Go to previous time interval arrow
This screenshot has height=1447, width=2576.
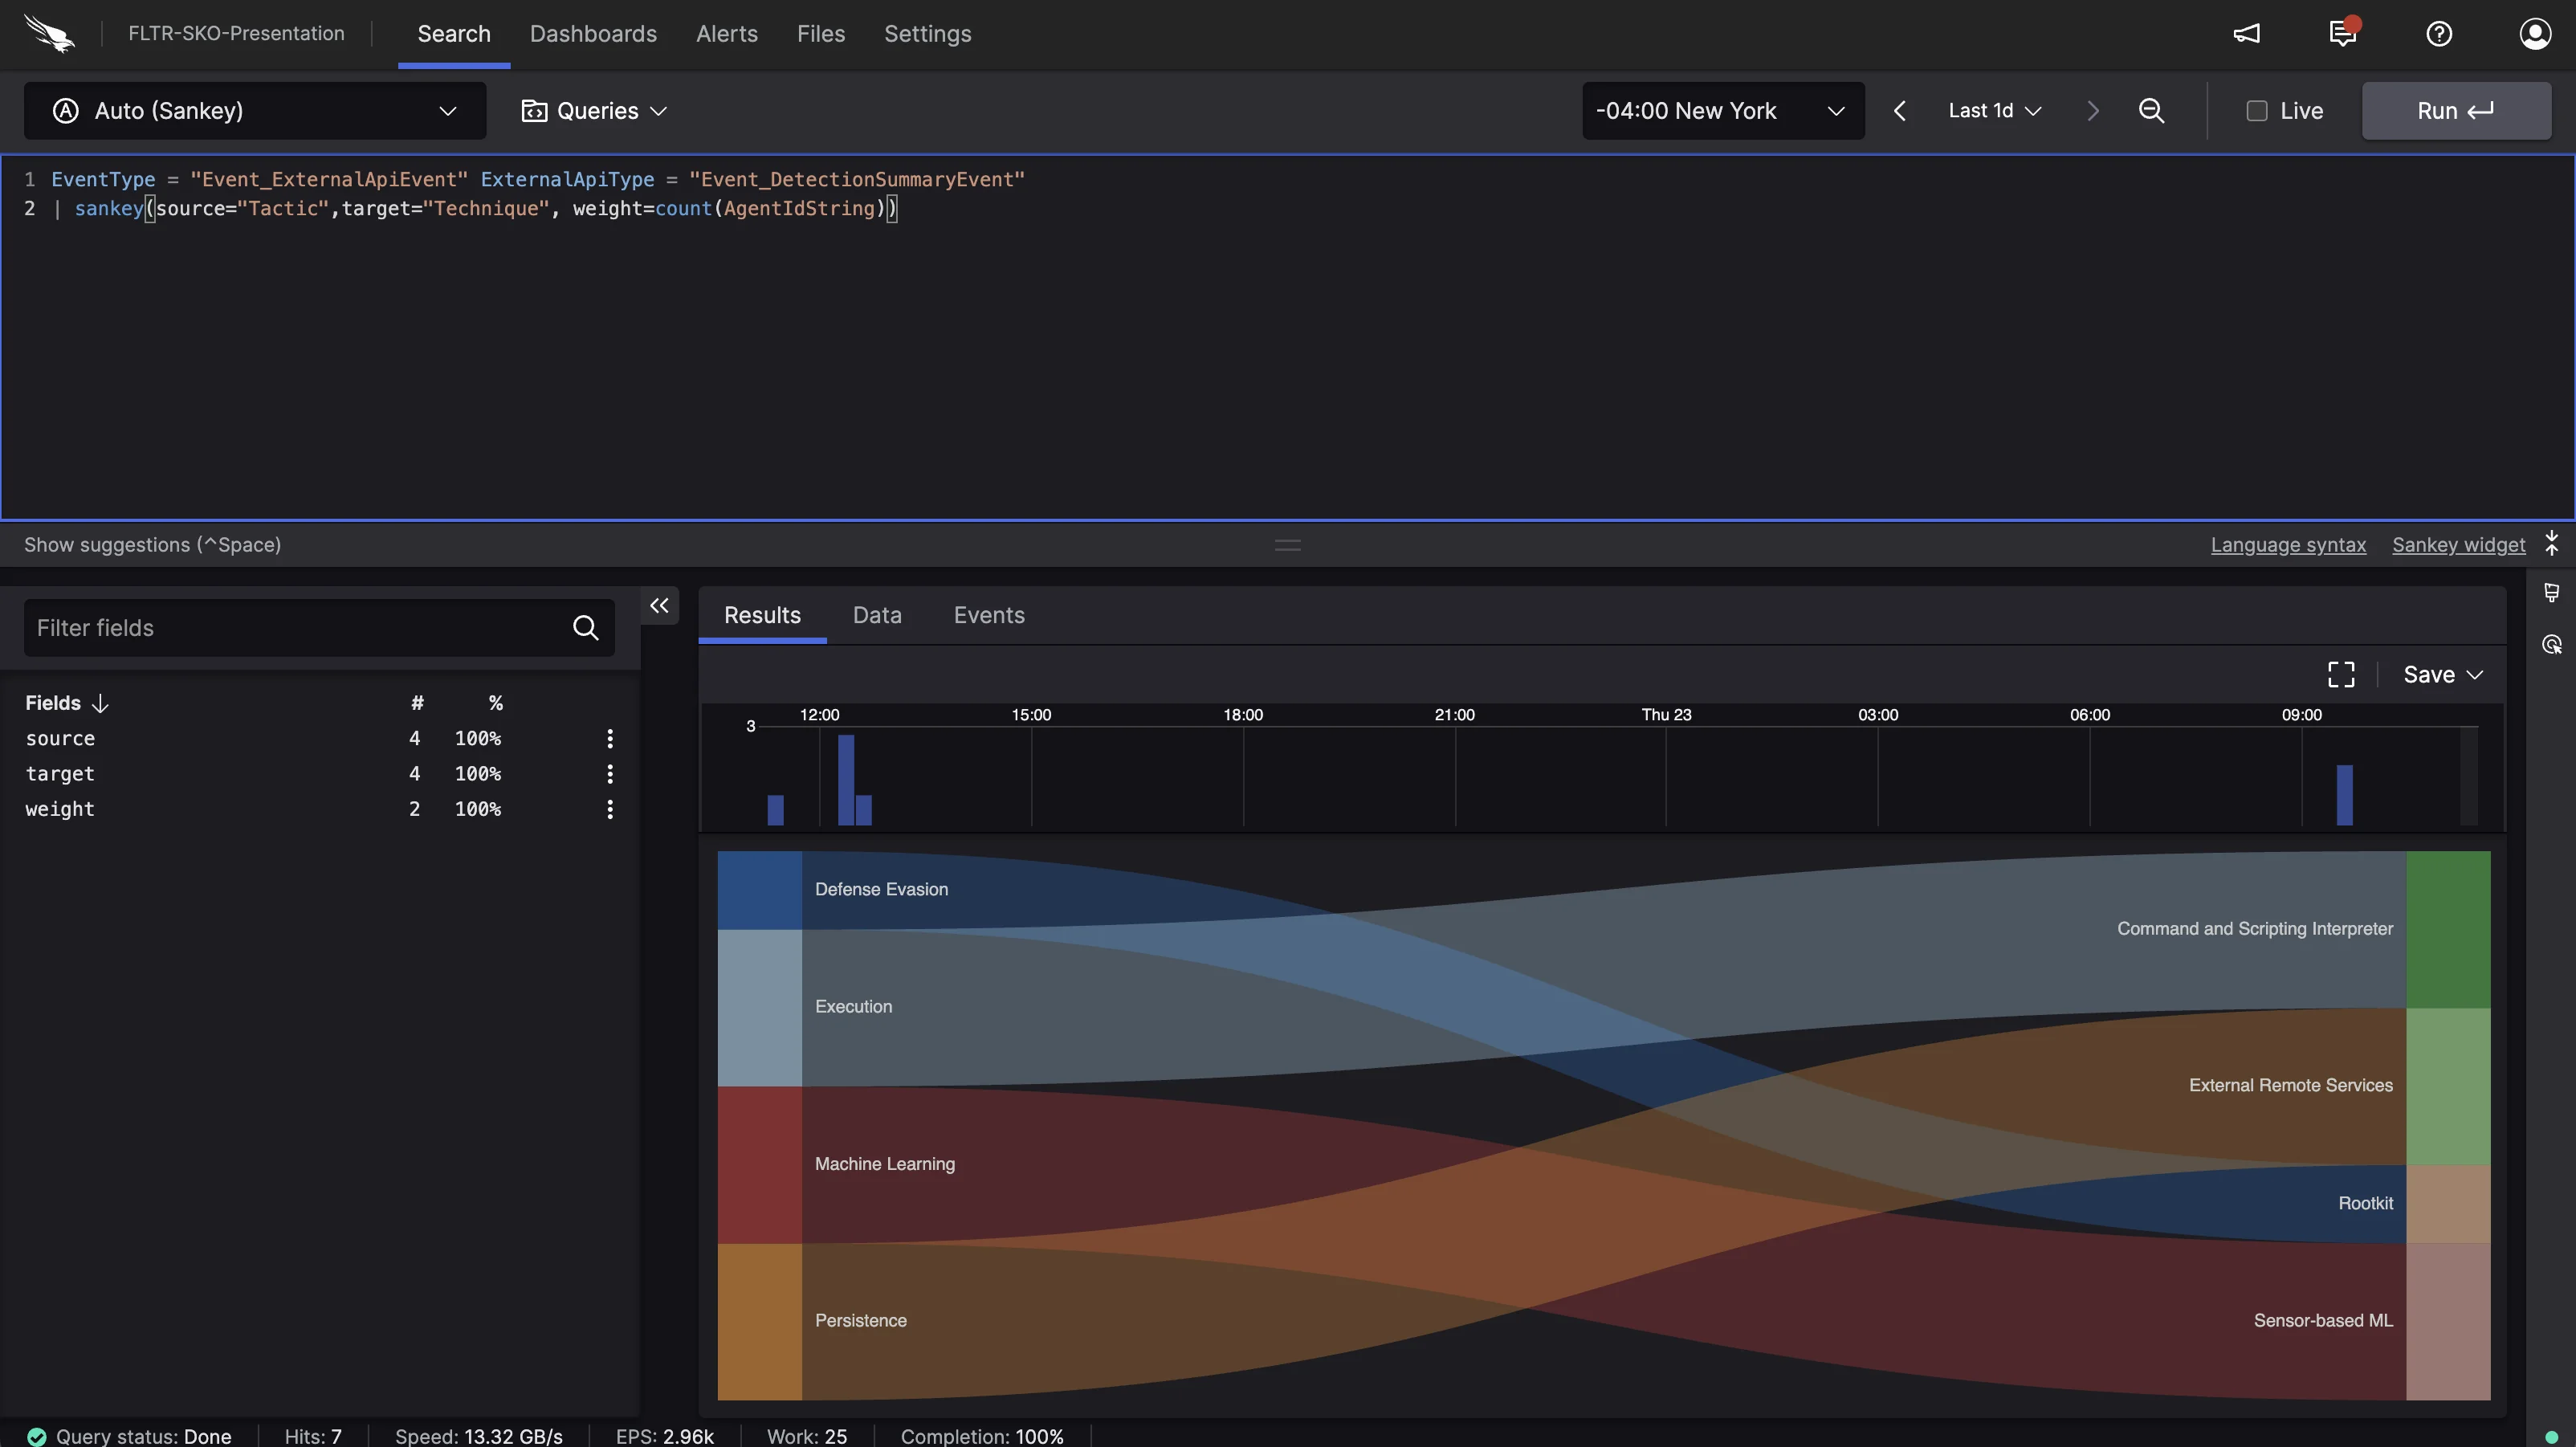coord(1899,111)
